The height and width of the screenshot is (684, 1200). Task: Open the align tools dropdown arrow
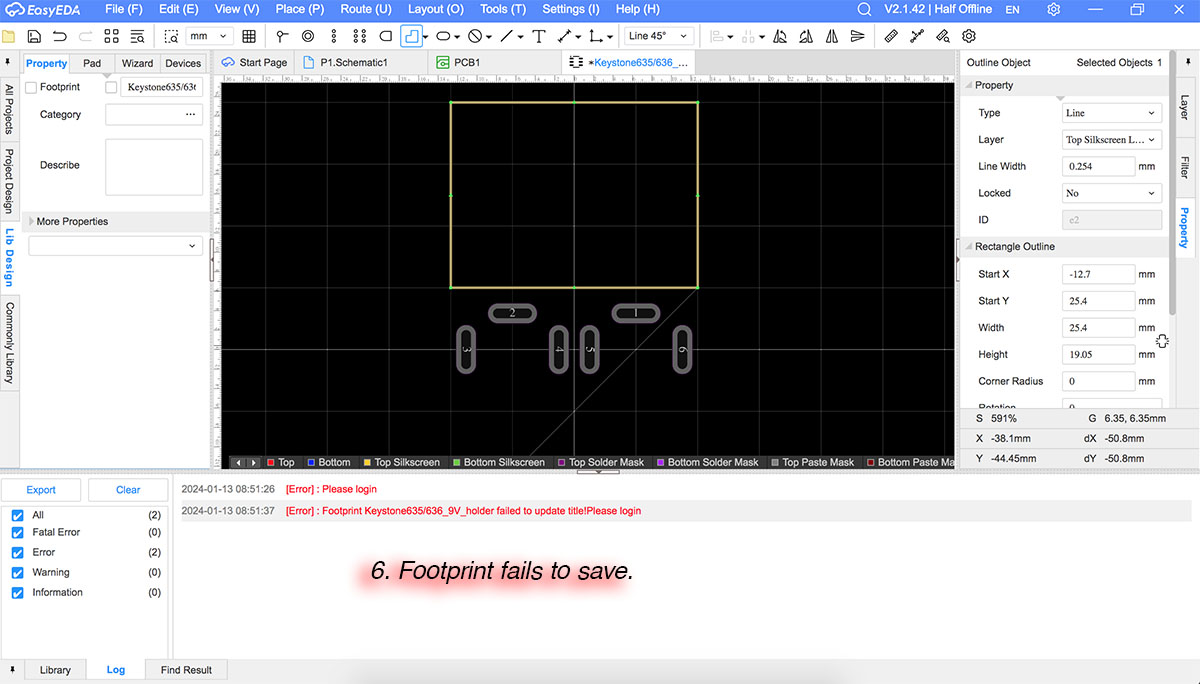(x=730, y=37)
